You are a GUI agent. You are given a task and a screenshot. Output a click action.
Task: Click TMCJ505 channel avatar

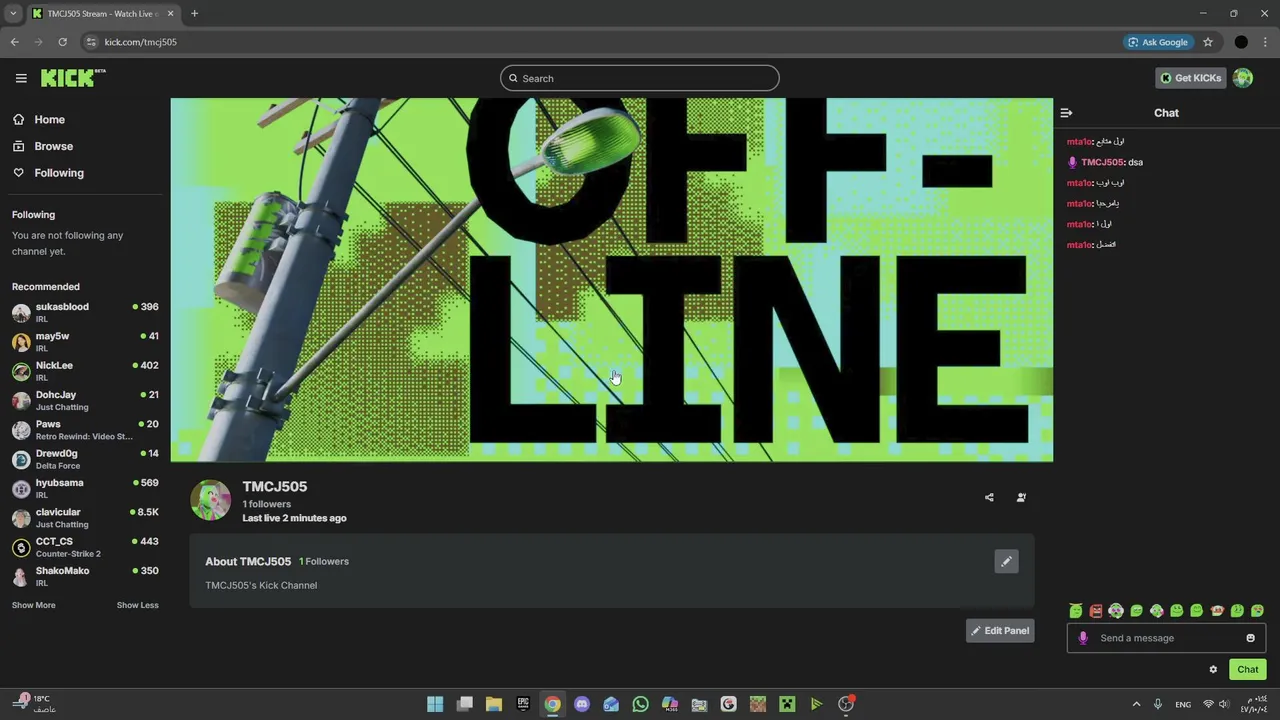(210, 500)
